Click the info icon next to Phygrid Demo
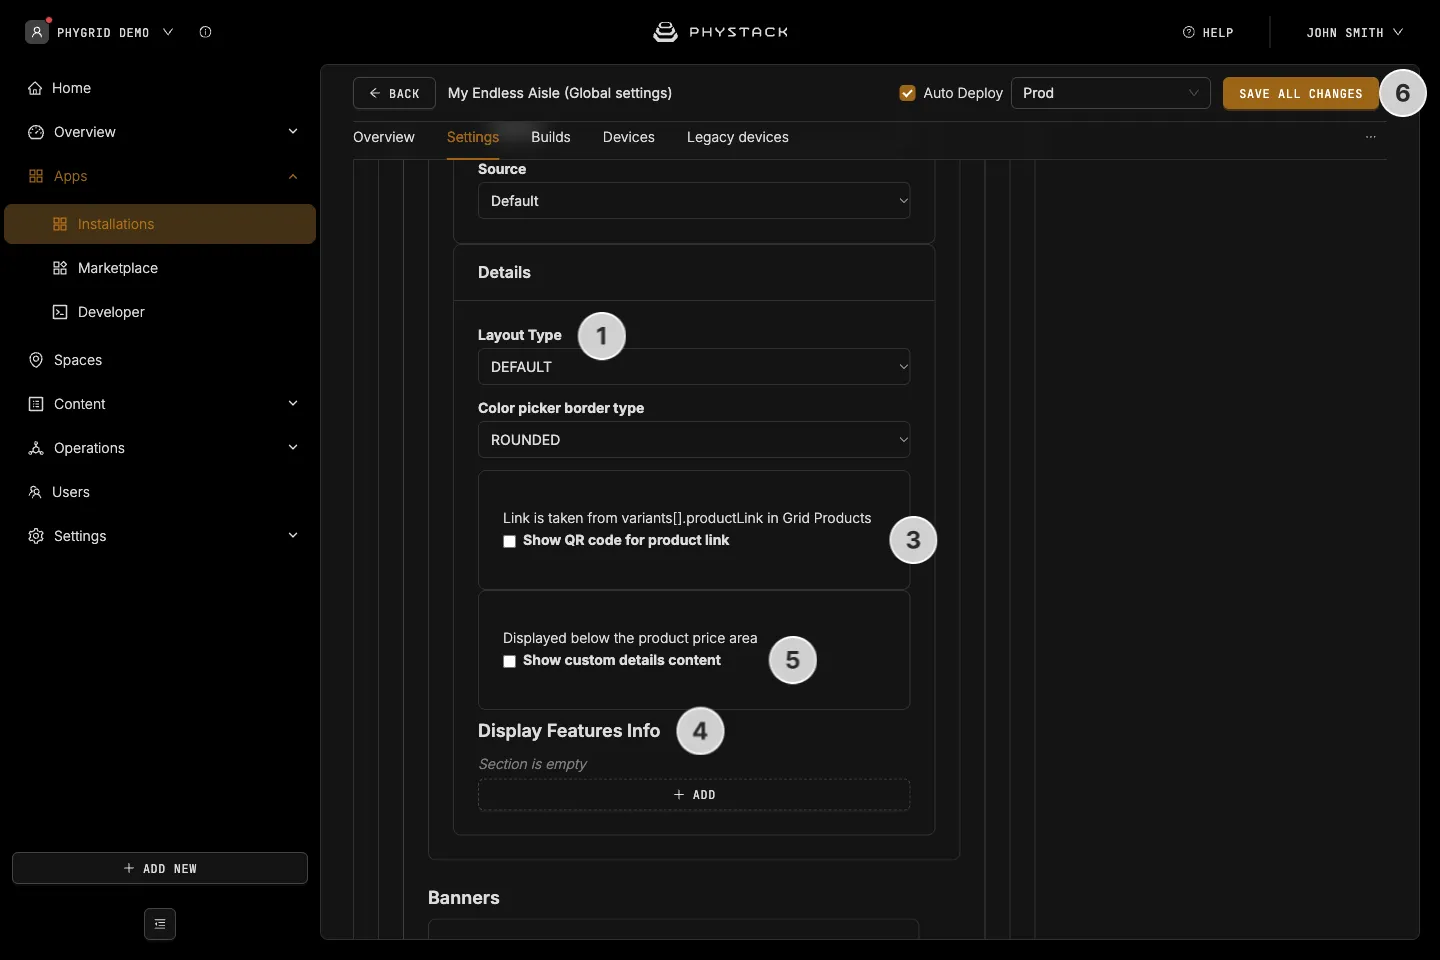This screenshot has width=1440, height=960. pos(205,32)
